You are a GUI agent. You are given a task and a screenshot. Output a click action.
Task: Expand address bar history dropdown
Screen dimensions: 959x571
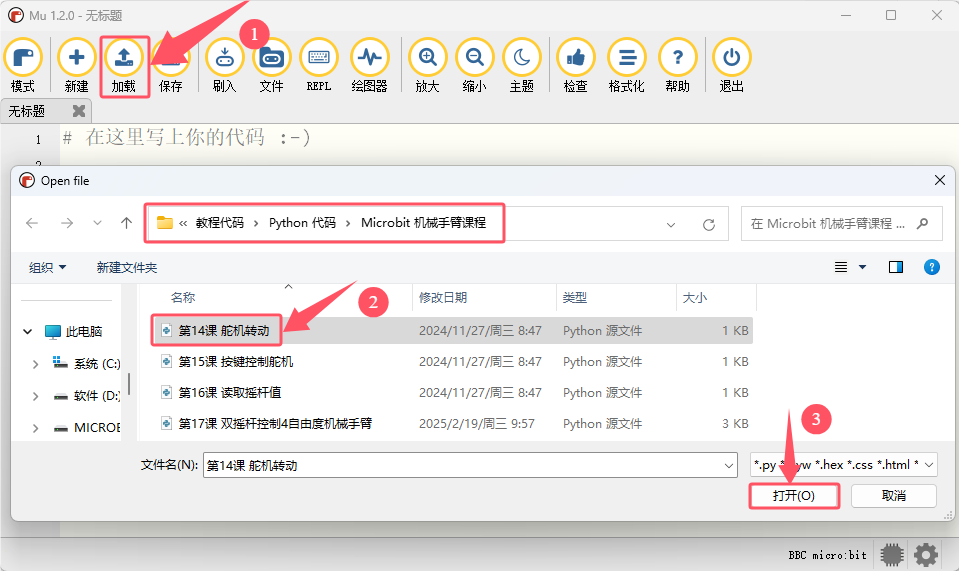click(x=671, y=224)
